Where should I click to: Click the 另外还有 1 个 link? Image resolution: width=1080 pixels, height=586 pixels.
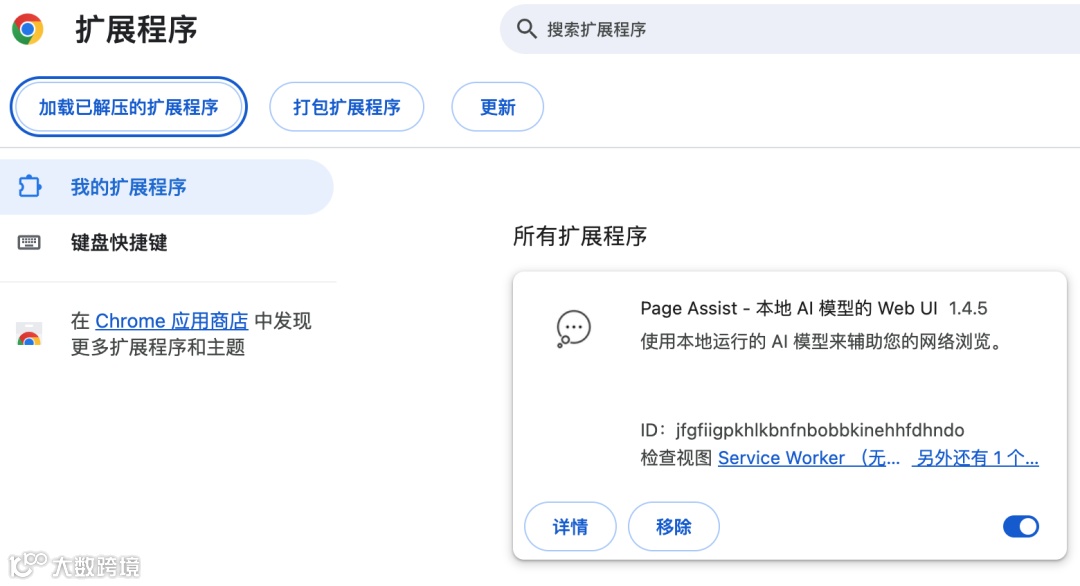click(x=975, y=458)
